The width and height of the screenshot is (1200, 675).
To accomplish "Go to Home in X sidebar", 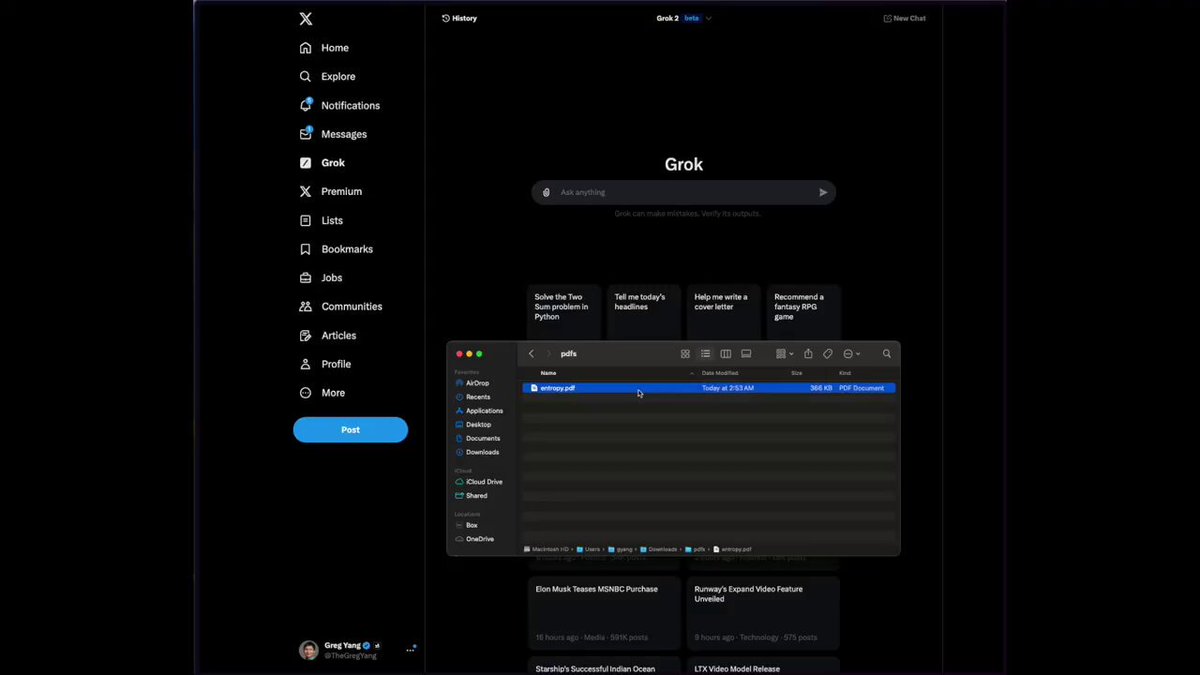I will point(324,48).
